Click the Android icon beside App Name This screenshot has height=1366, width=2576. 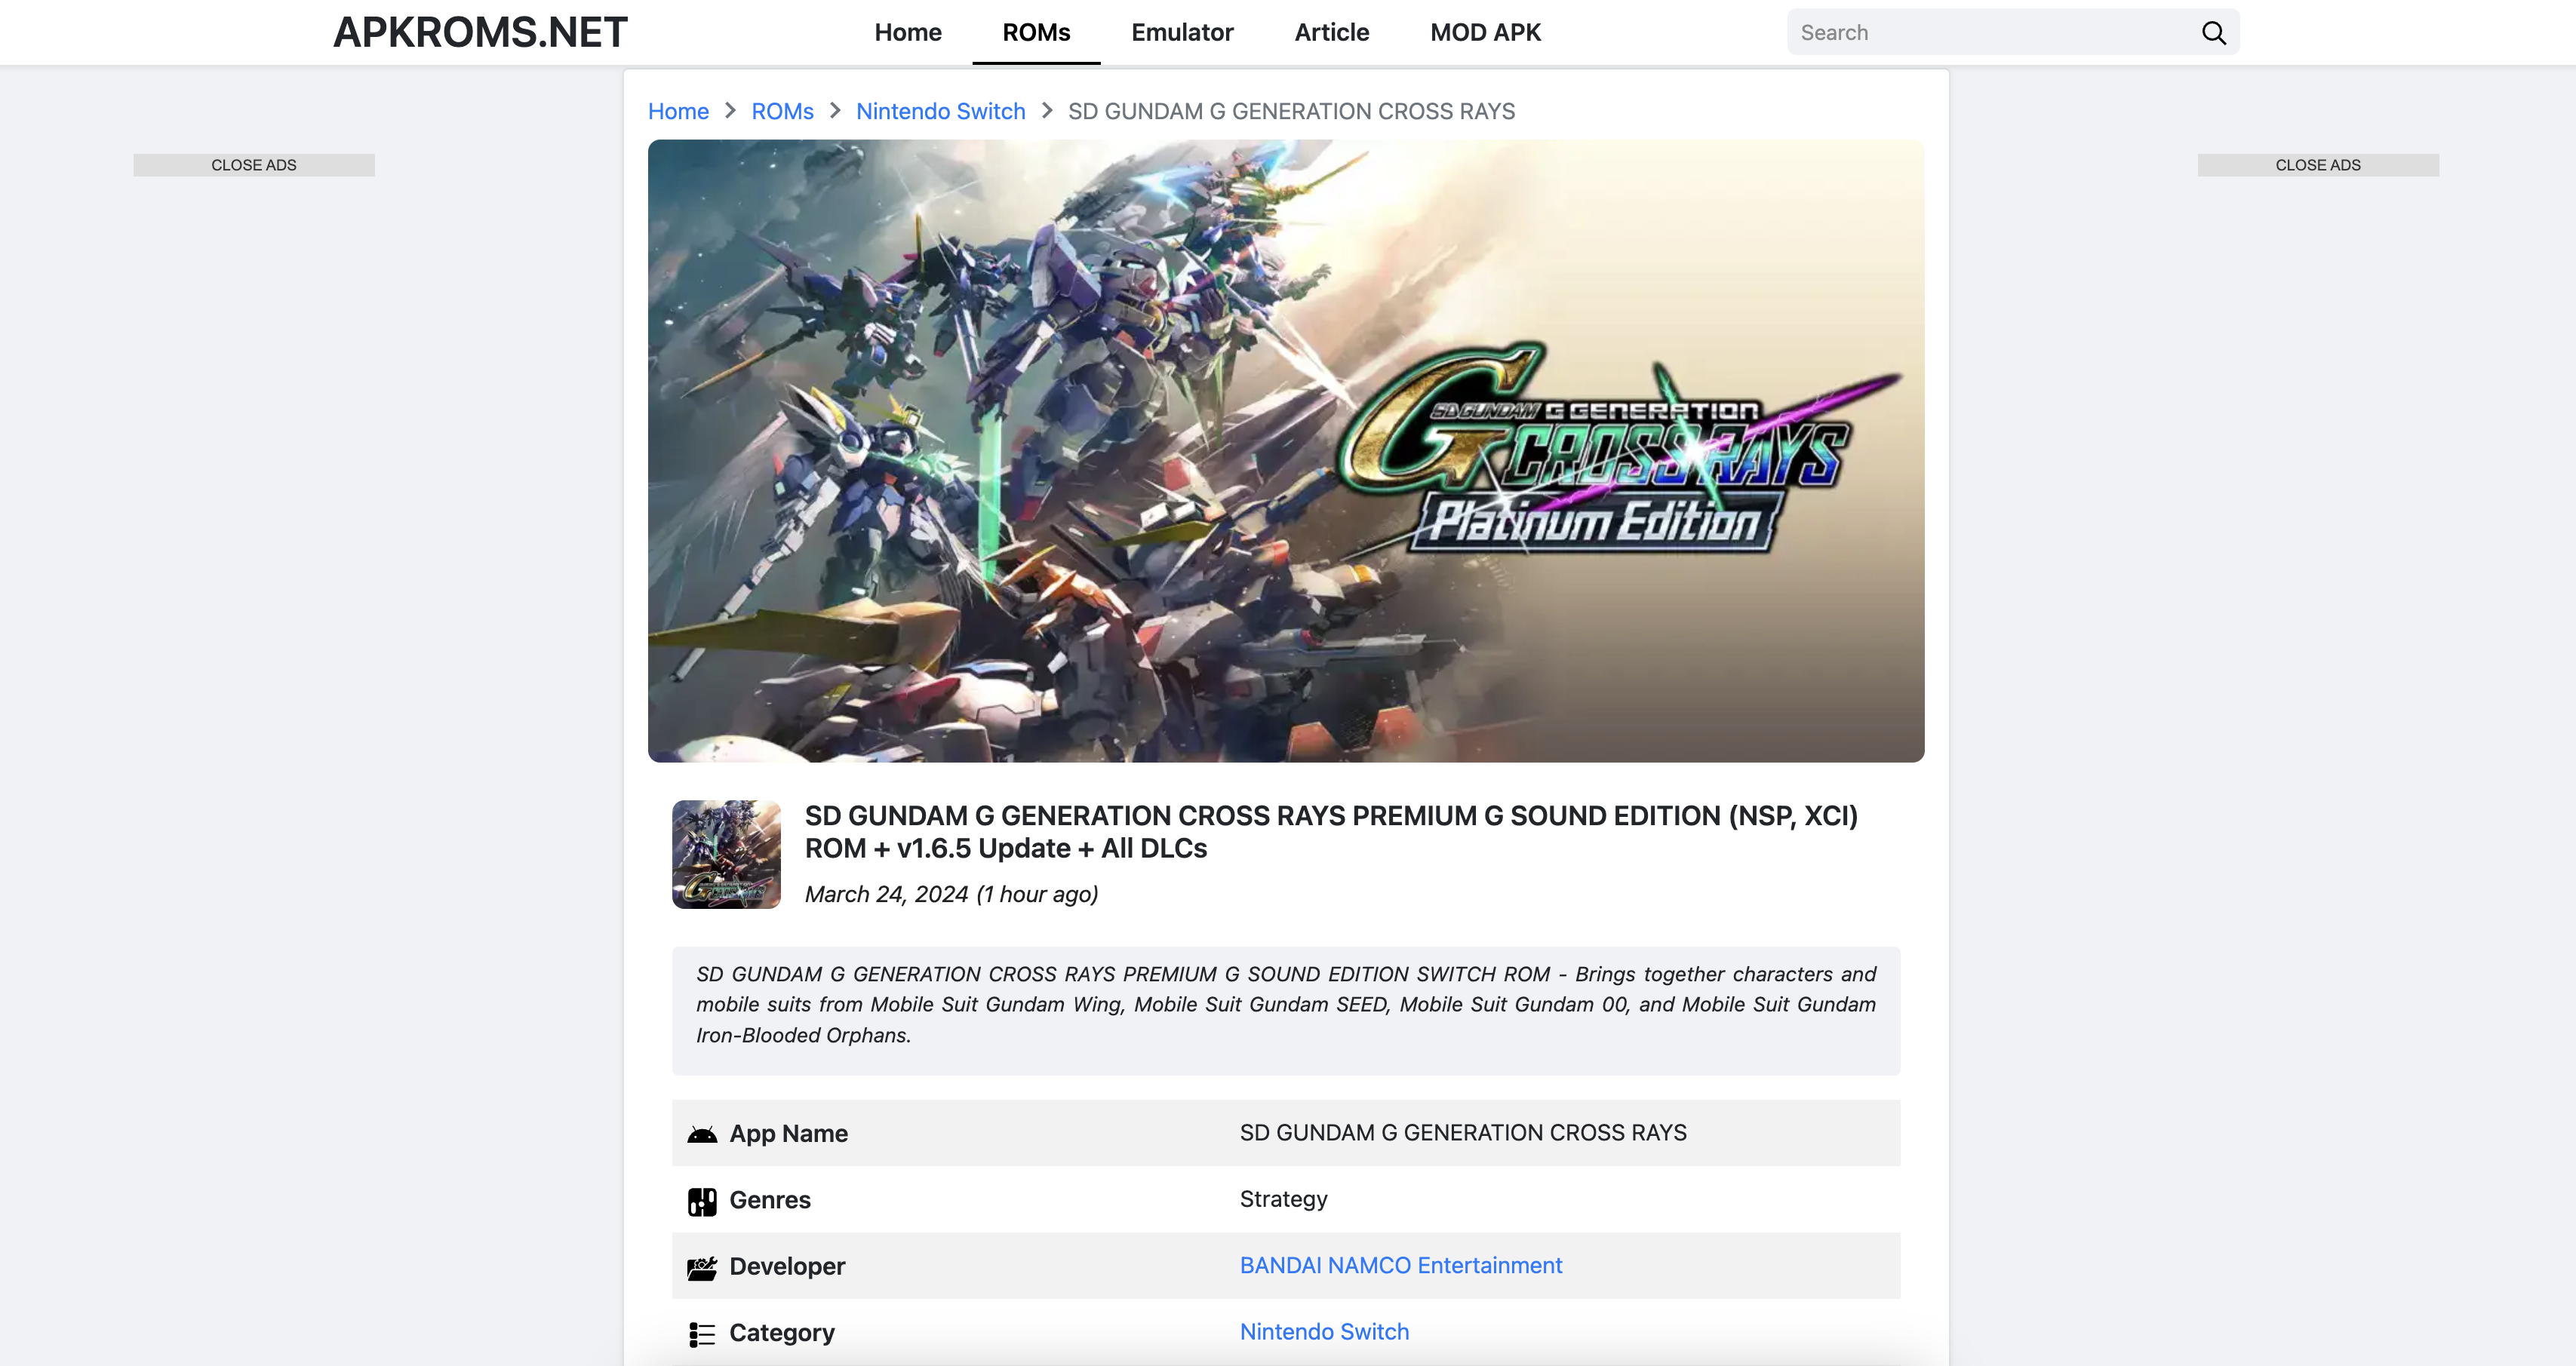pos(702,1134)
